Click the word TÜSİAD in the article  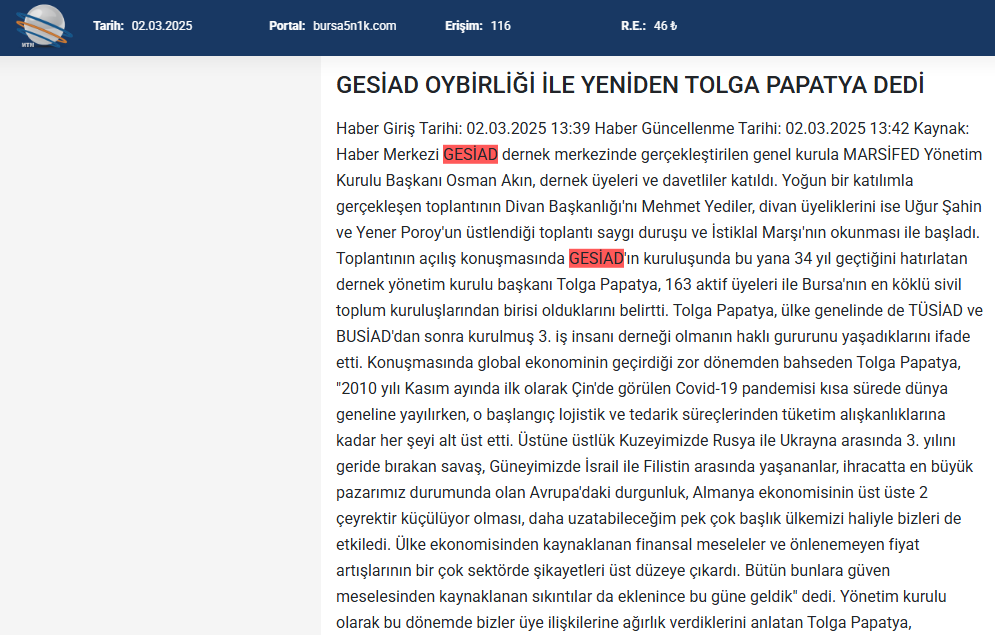coord(936,310)
